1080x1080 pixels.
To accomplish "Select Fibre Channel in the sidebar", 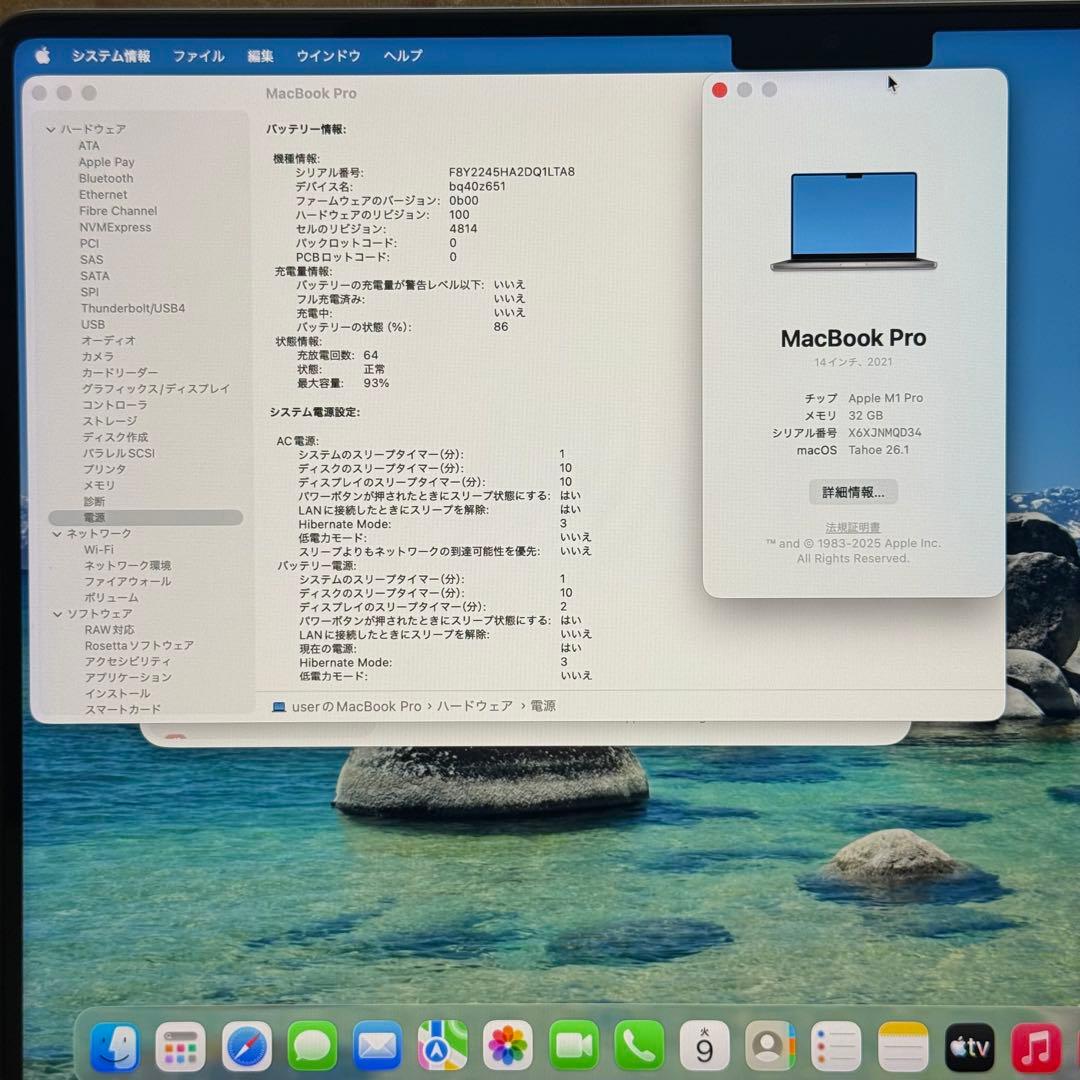I will click(x=118, y=211).
